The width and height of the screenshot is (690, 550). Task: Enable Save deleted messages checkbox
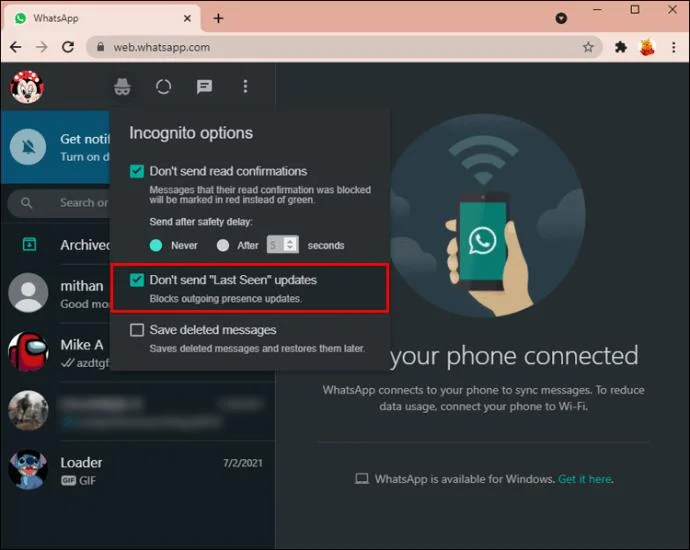tap(137, 330)
